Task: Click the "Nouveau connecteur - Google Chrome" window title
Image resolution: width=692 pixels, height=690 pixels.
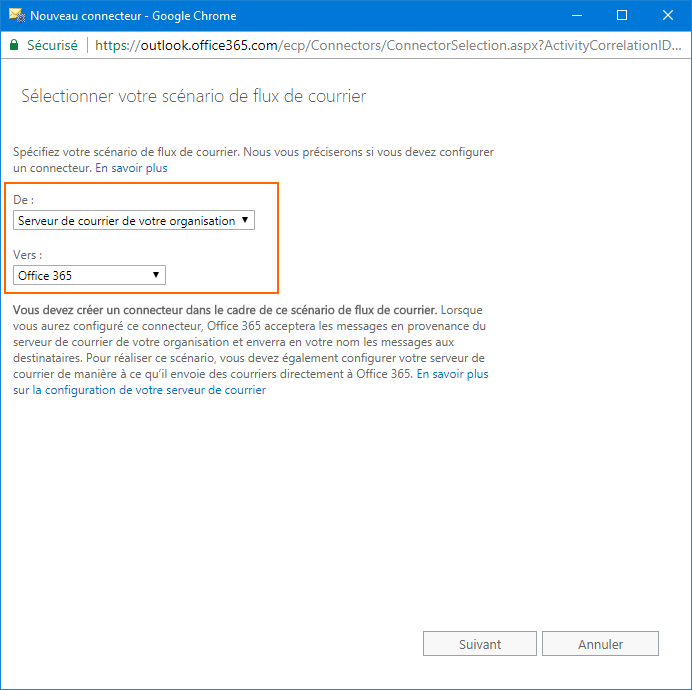Action: 133,16
